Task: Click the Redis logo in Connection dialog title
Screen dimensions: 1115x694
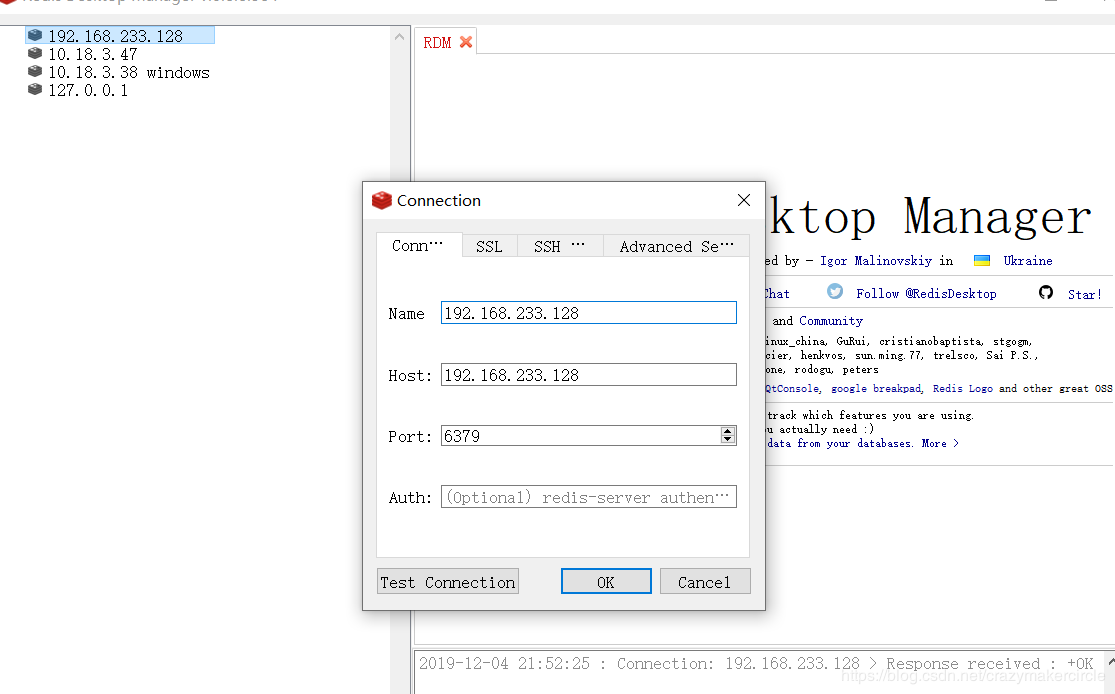Action: coord(382,201)
